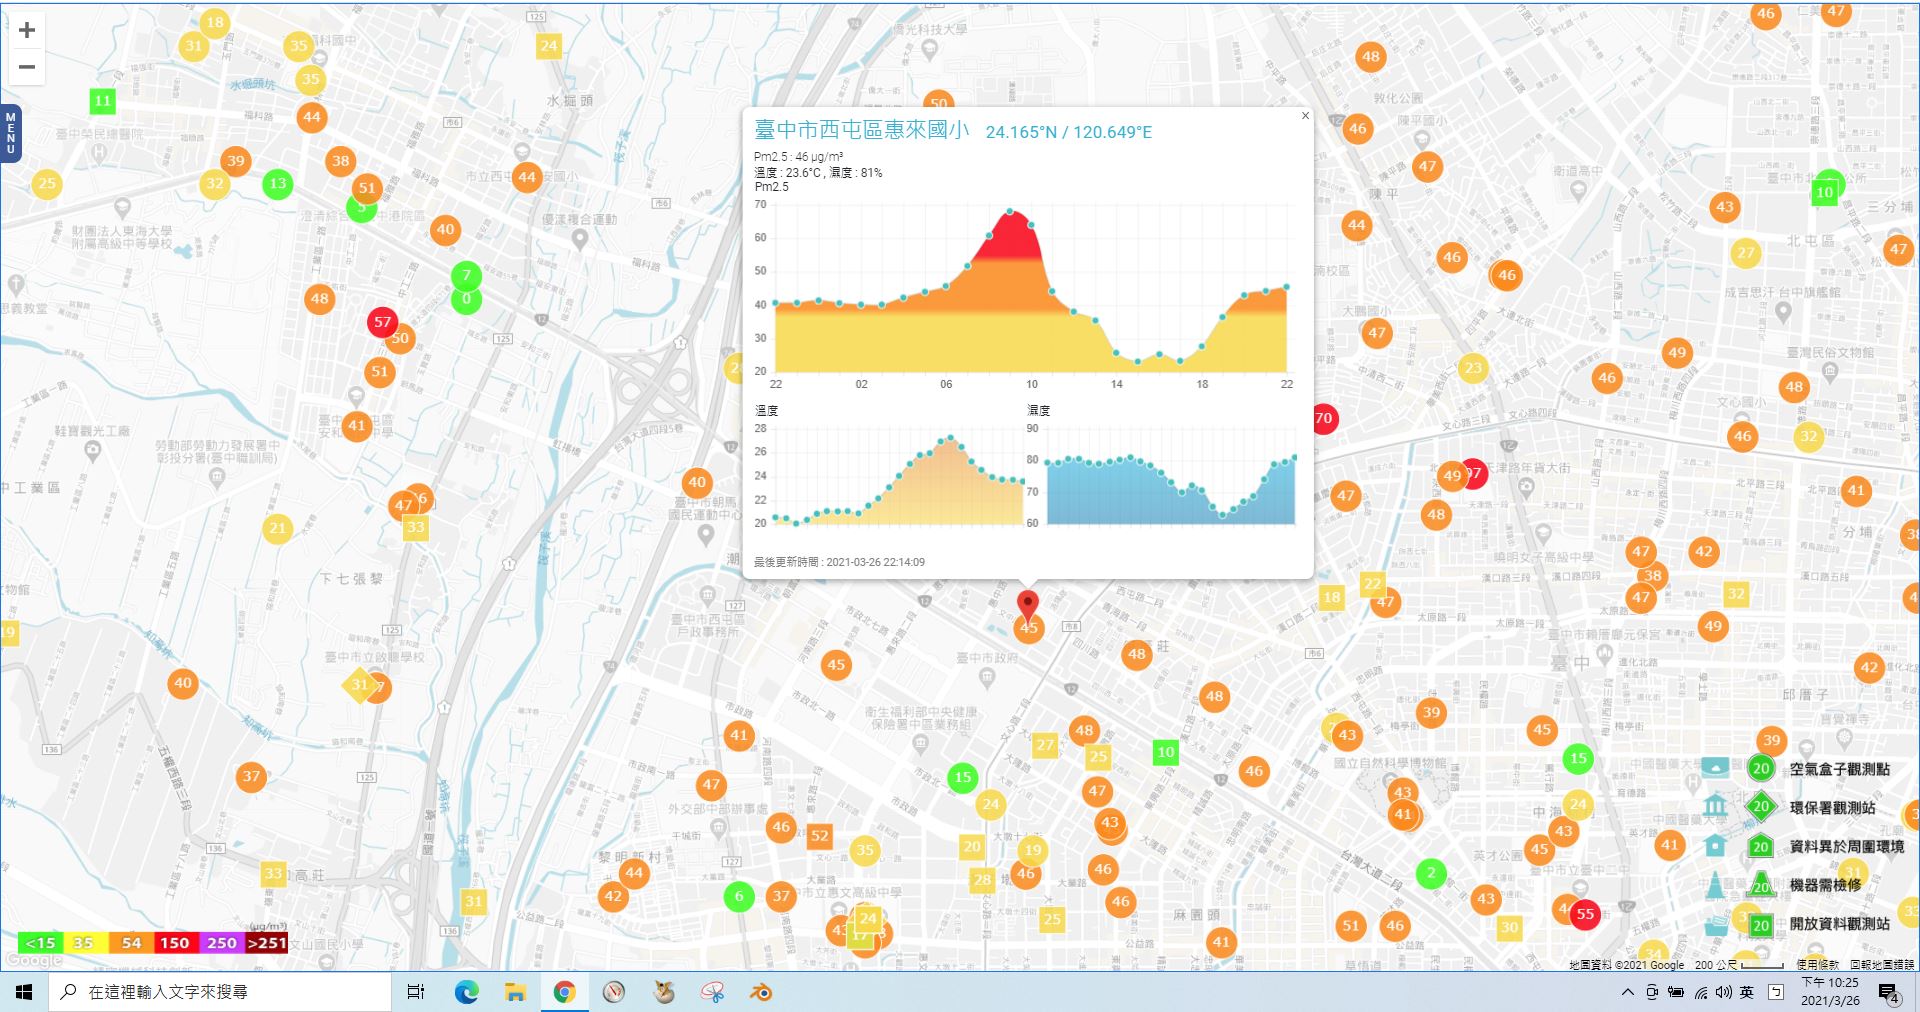Click the coordinates 24.165°N / 120.649°E
The image size is (1920, 1012).
tap(1068, 132)
